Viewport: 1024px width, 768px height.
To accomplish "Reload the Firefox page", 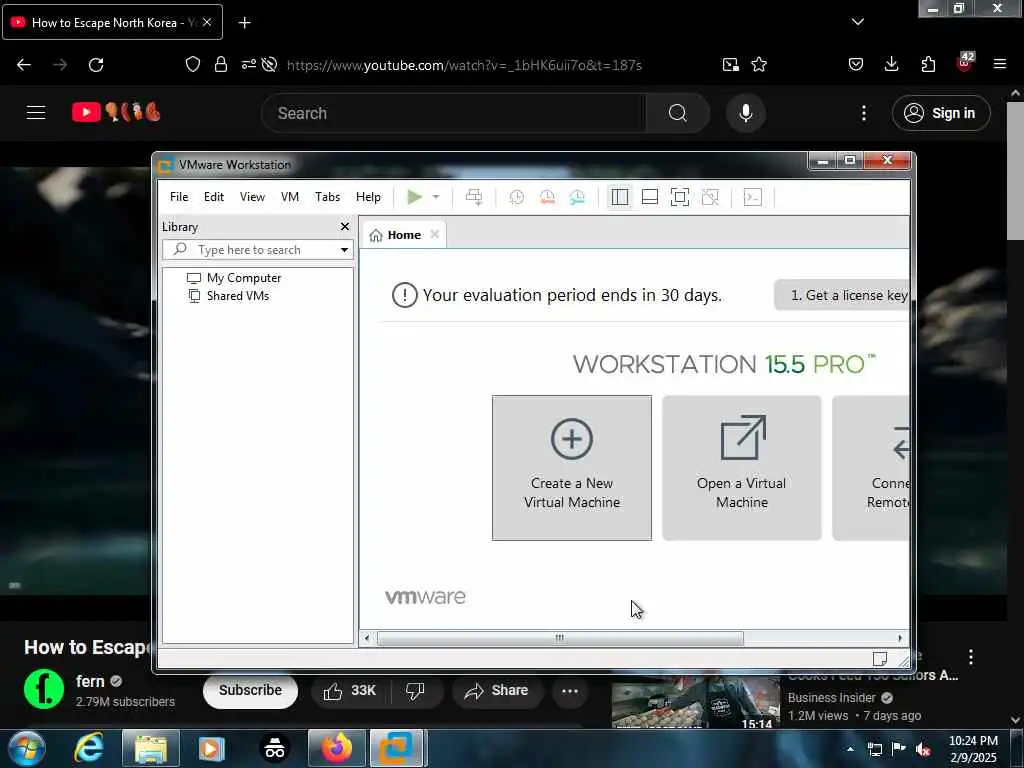I will tap(96, 65).
